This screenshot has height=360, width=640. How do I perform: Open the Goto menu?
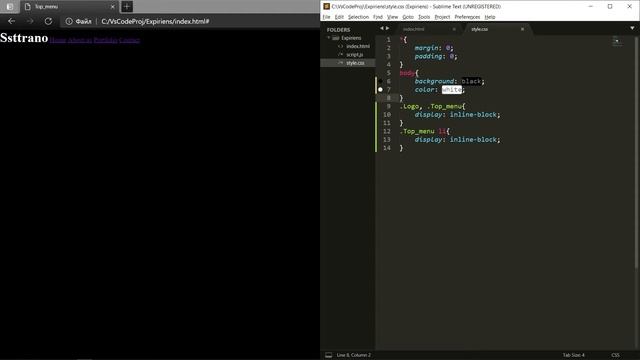point(408,17)
